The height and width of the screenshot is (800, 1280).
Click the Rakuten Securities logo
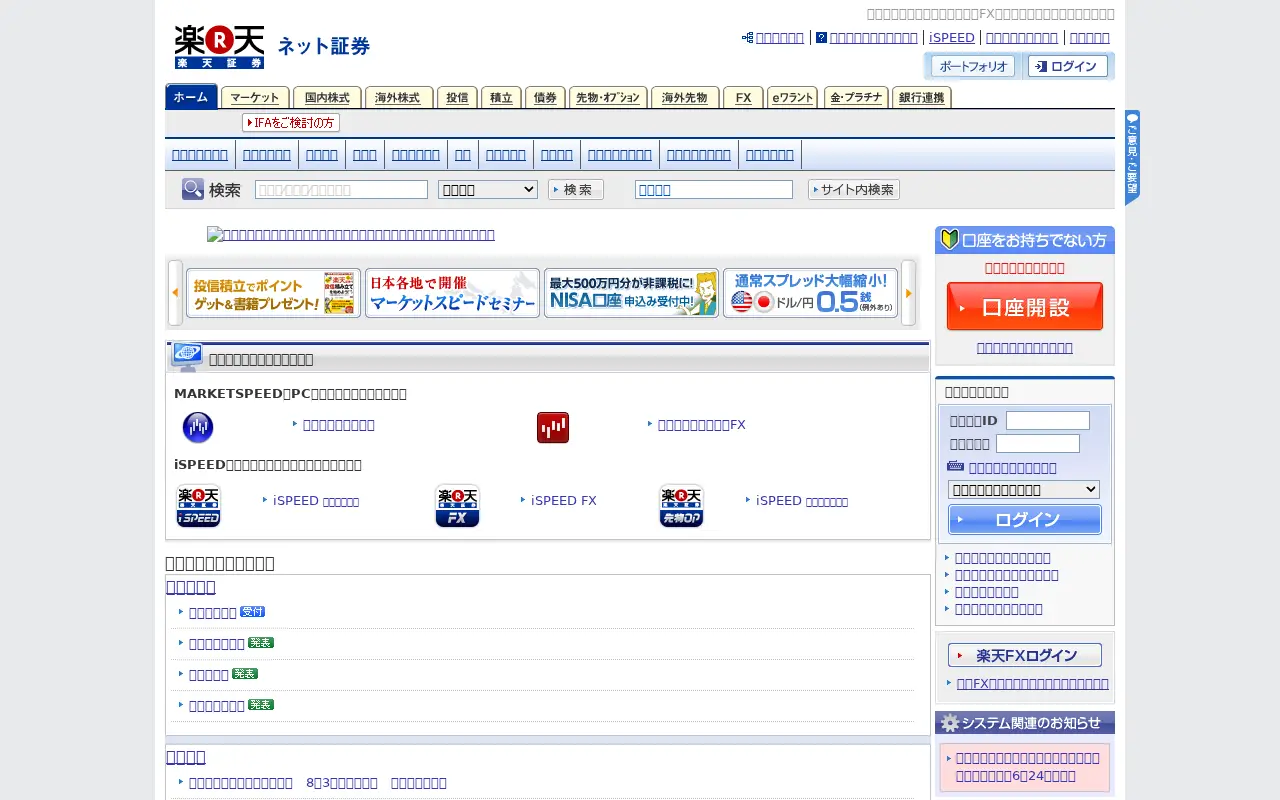[219, 46]
